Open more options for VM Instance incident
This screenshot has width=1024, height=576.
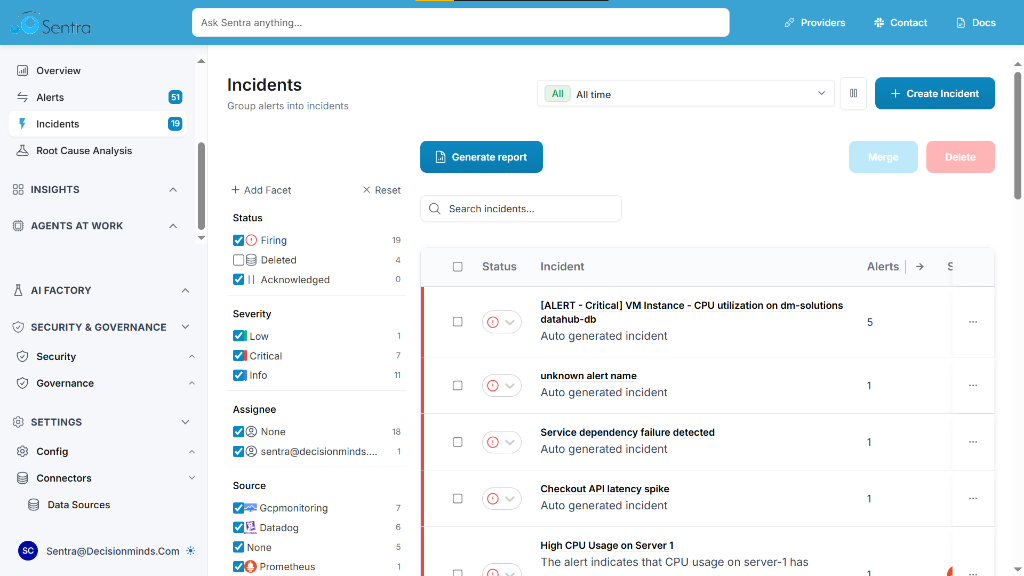click(x=973, y=322)
